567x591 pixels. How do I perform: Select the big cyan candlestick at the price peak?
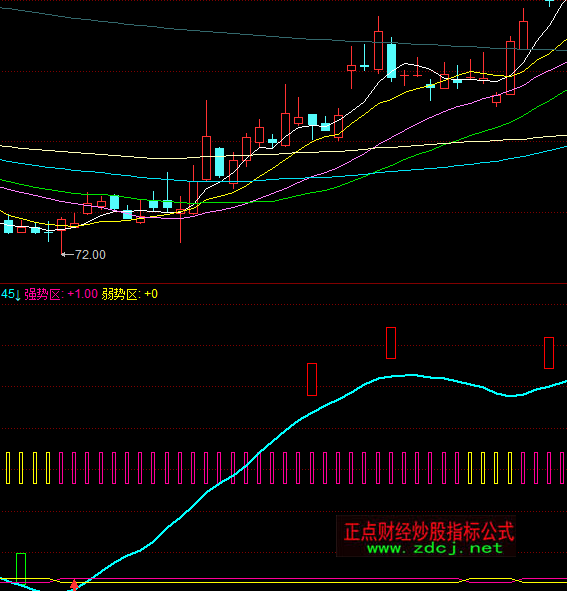pyautogui.click(x=392, y=60)
